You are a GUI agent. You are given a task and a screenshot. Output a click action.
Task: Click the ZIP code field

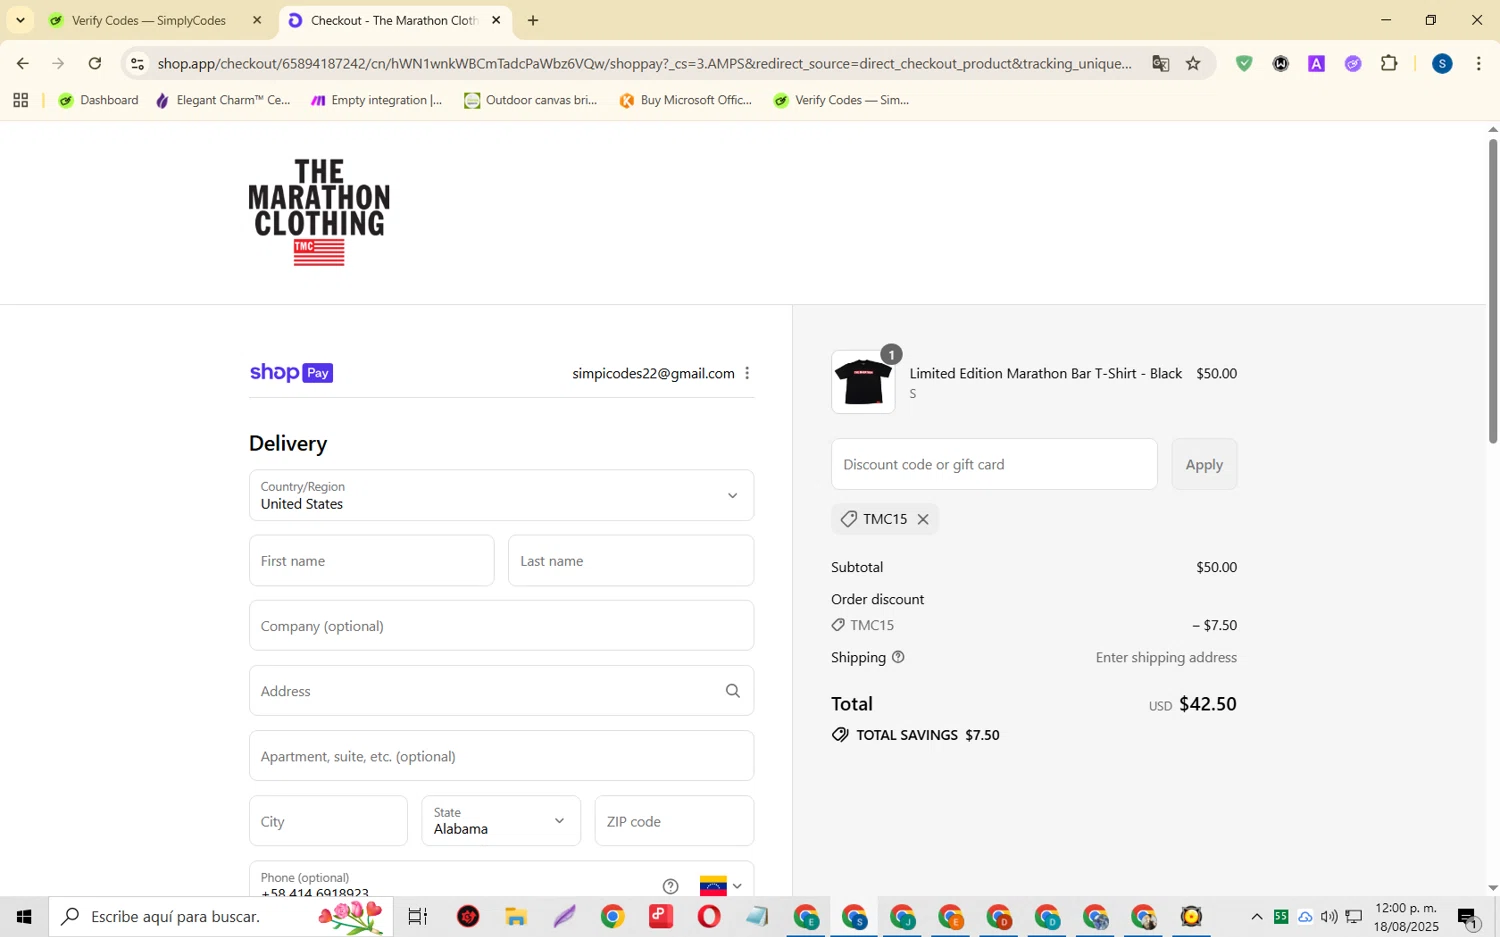point(674,821)
